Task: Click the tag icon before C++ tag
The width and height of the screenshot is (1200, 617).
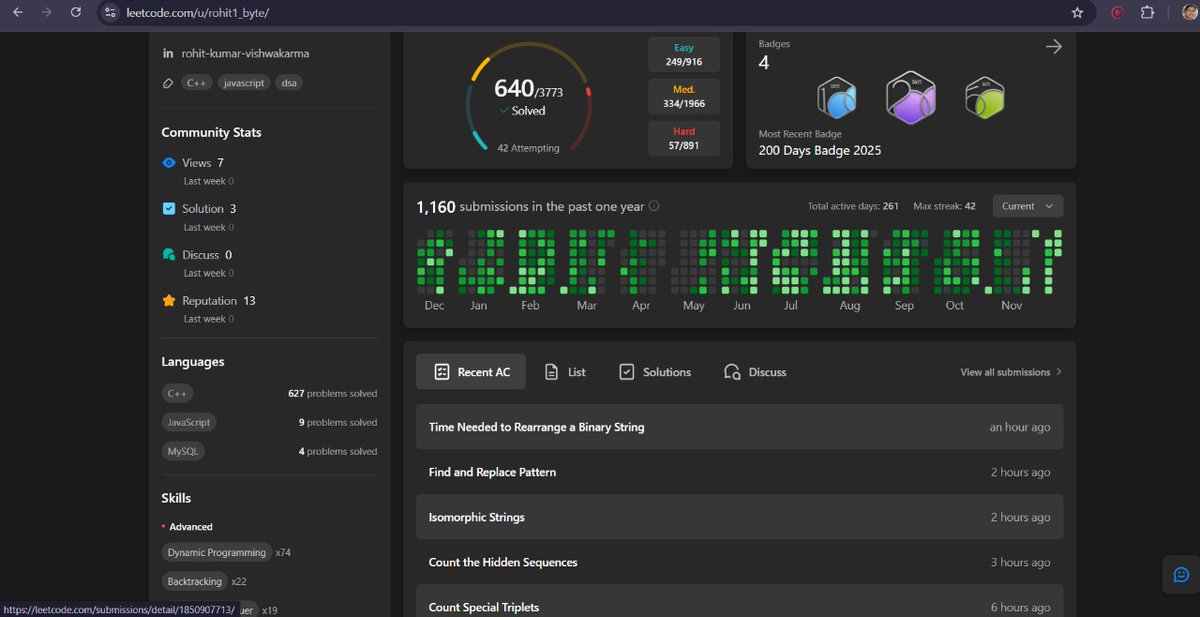Action: point(168,83)
